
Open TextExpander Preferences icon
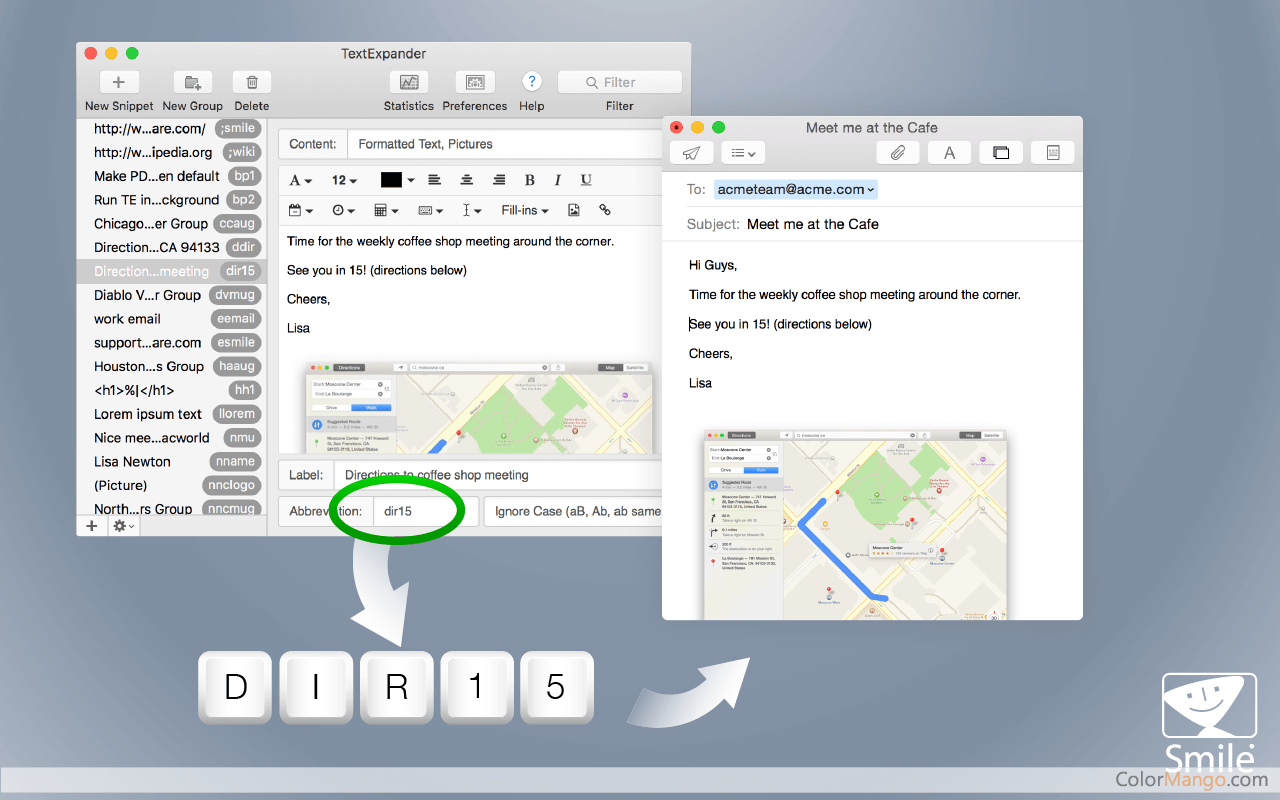pyautogui.click(x=475, y=82)
